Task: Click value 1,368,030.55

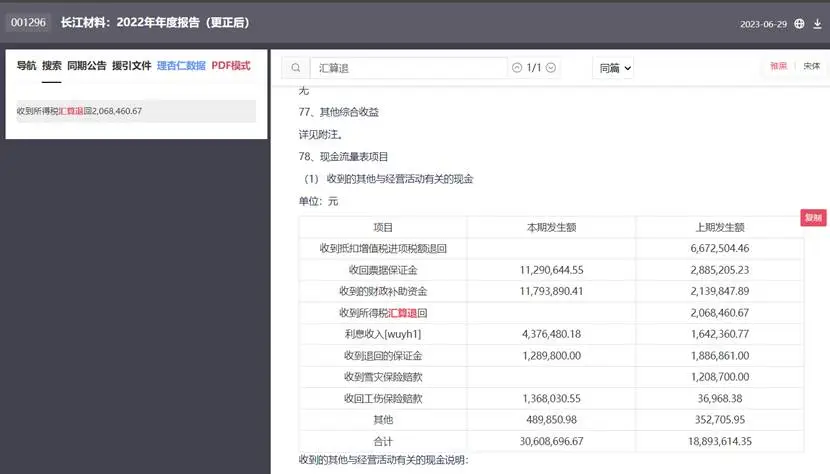Action: 551,399
